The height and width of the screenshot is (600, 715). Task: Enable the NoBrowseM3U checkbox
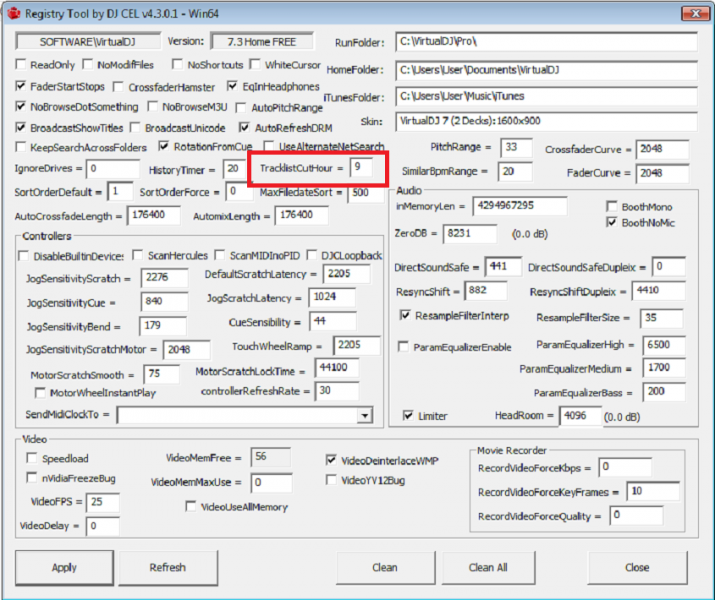(x=153, y=107)
